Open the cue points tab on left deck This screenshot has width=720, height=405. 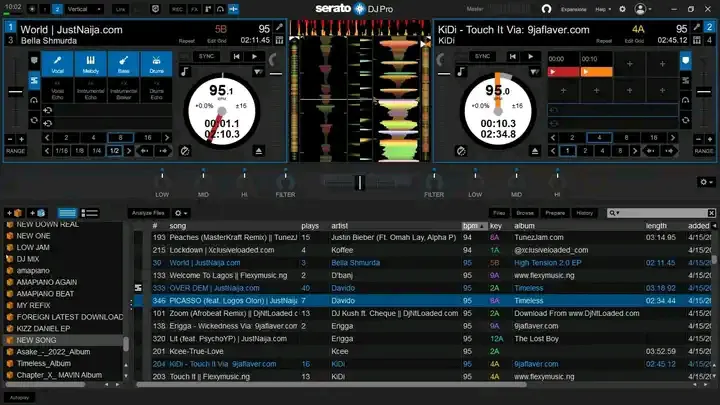pos(34,61)
